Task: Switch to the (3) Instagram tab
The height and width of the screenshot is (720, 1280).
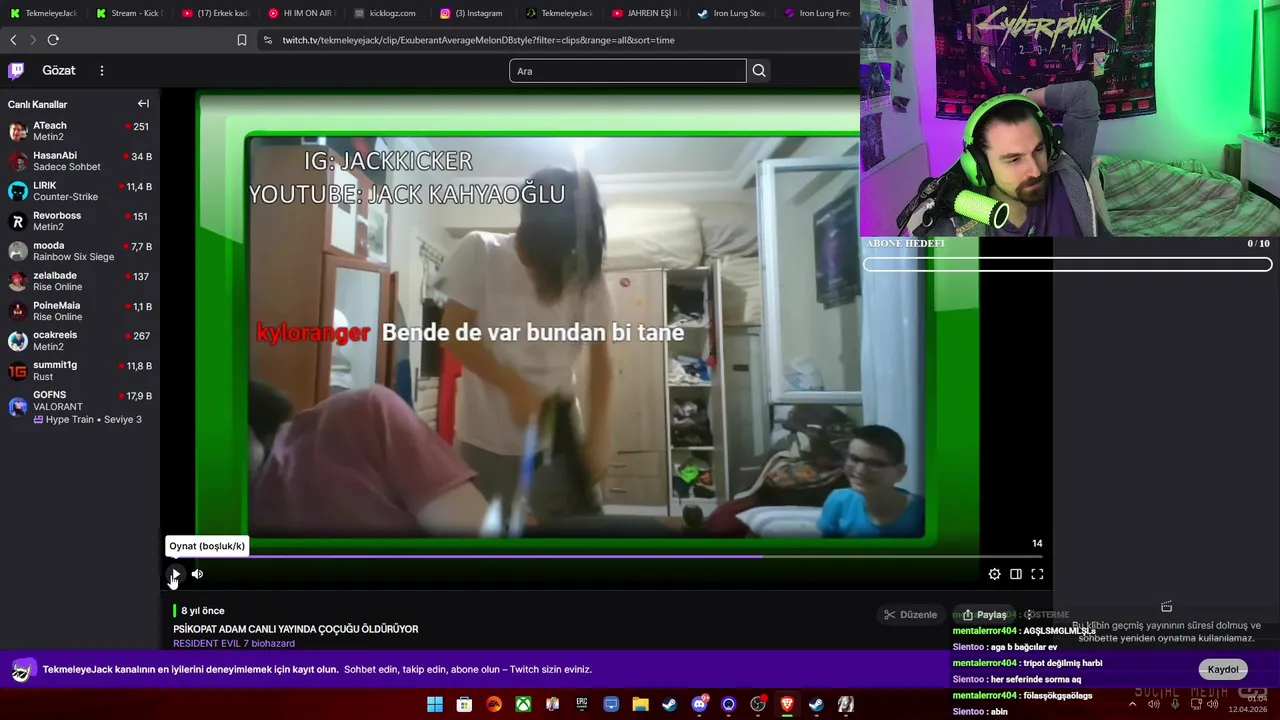Action: click(471, 13)
